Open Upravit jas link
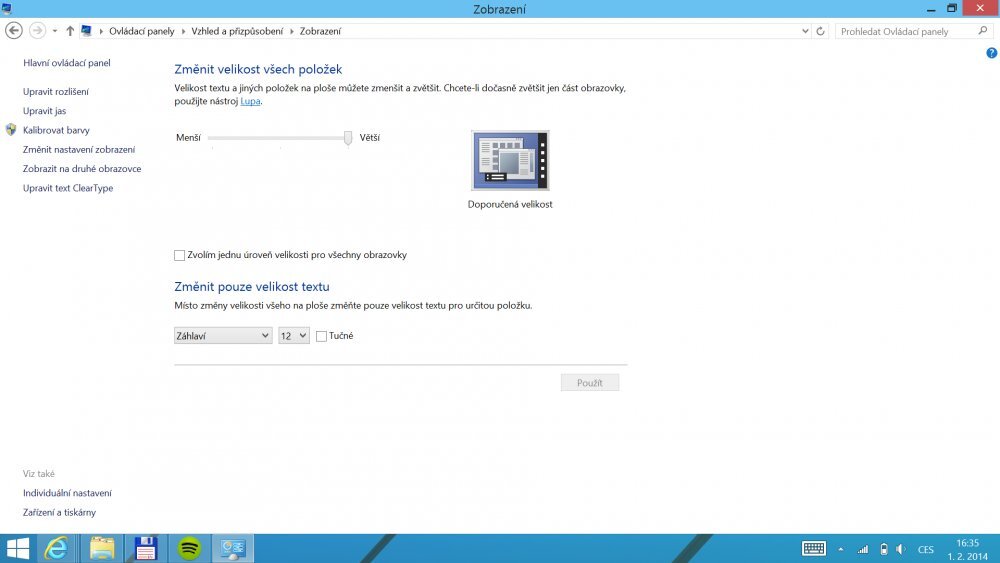Viewport: 1000px width, 563px height. click(x=45, y=111)
